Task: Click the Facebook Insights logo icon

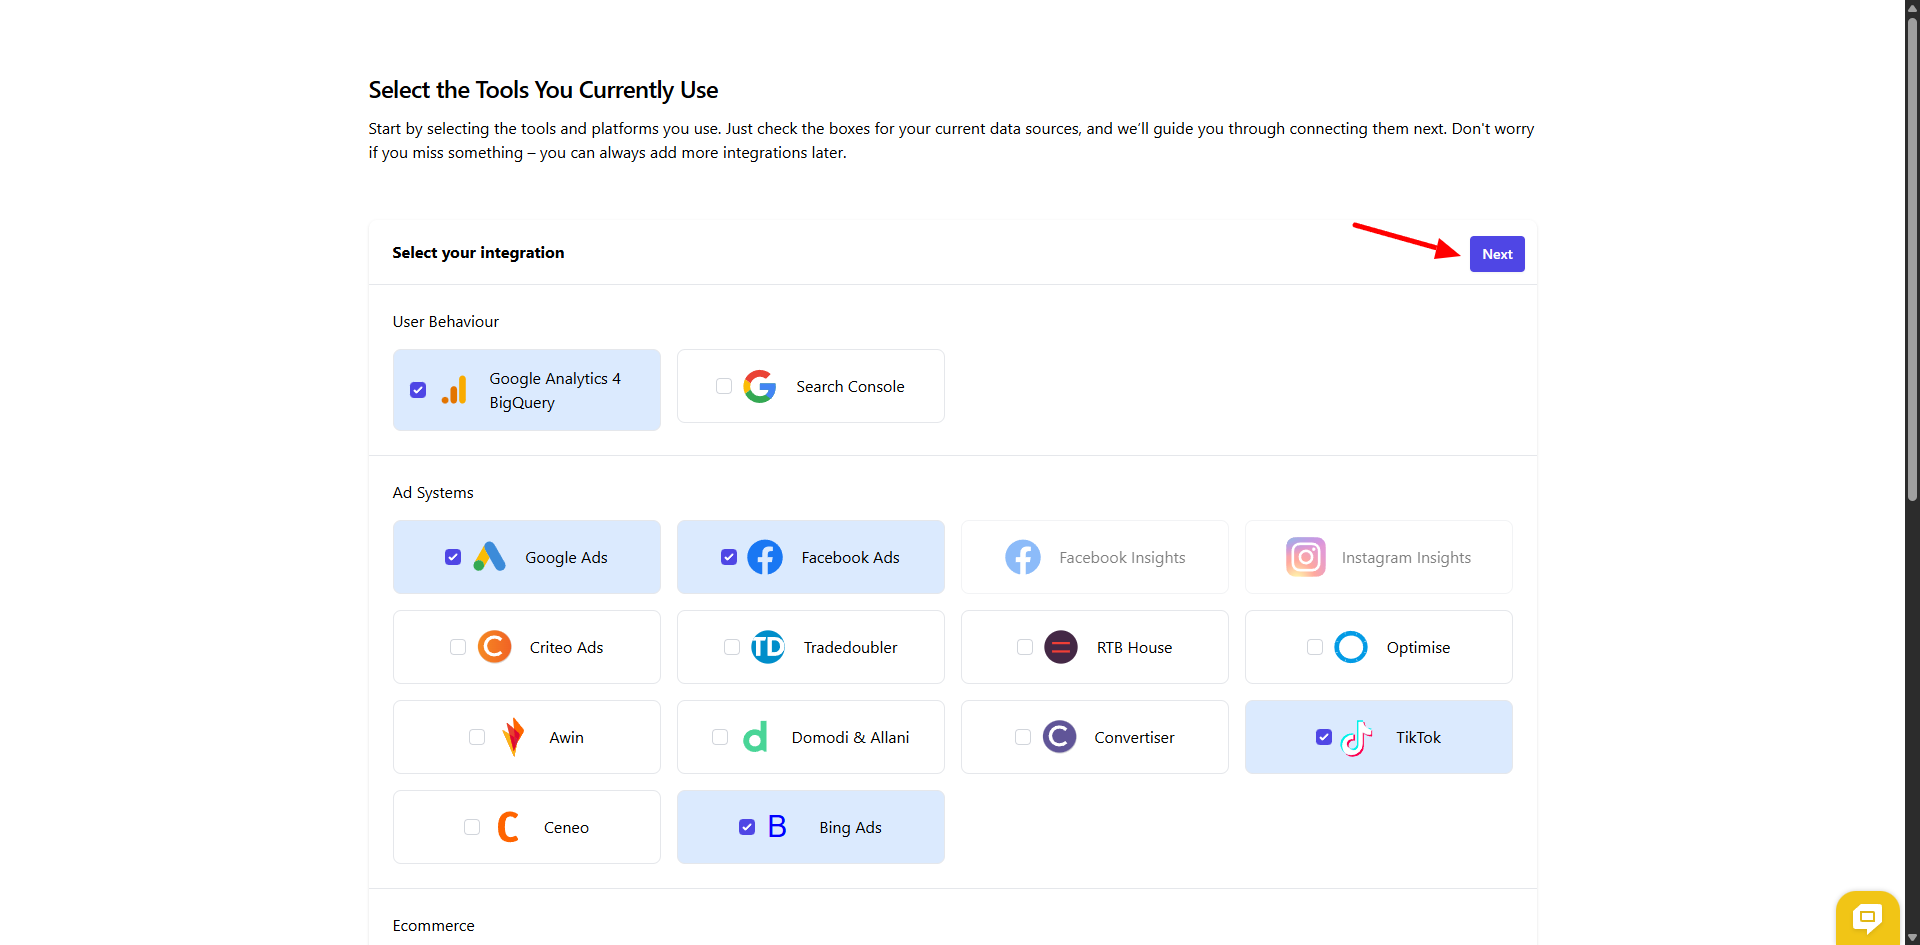Action: pos(1023,557)
